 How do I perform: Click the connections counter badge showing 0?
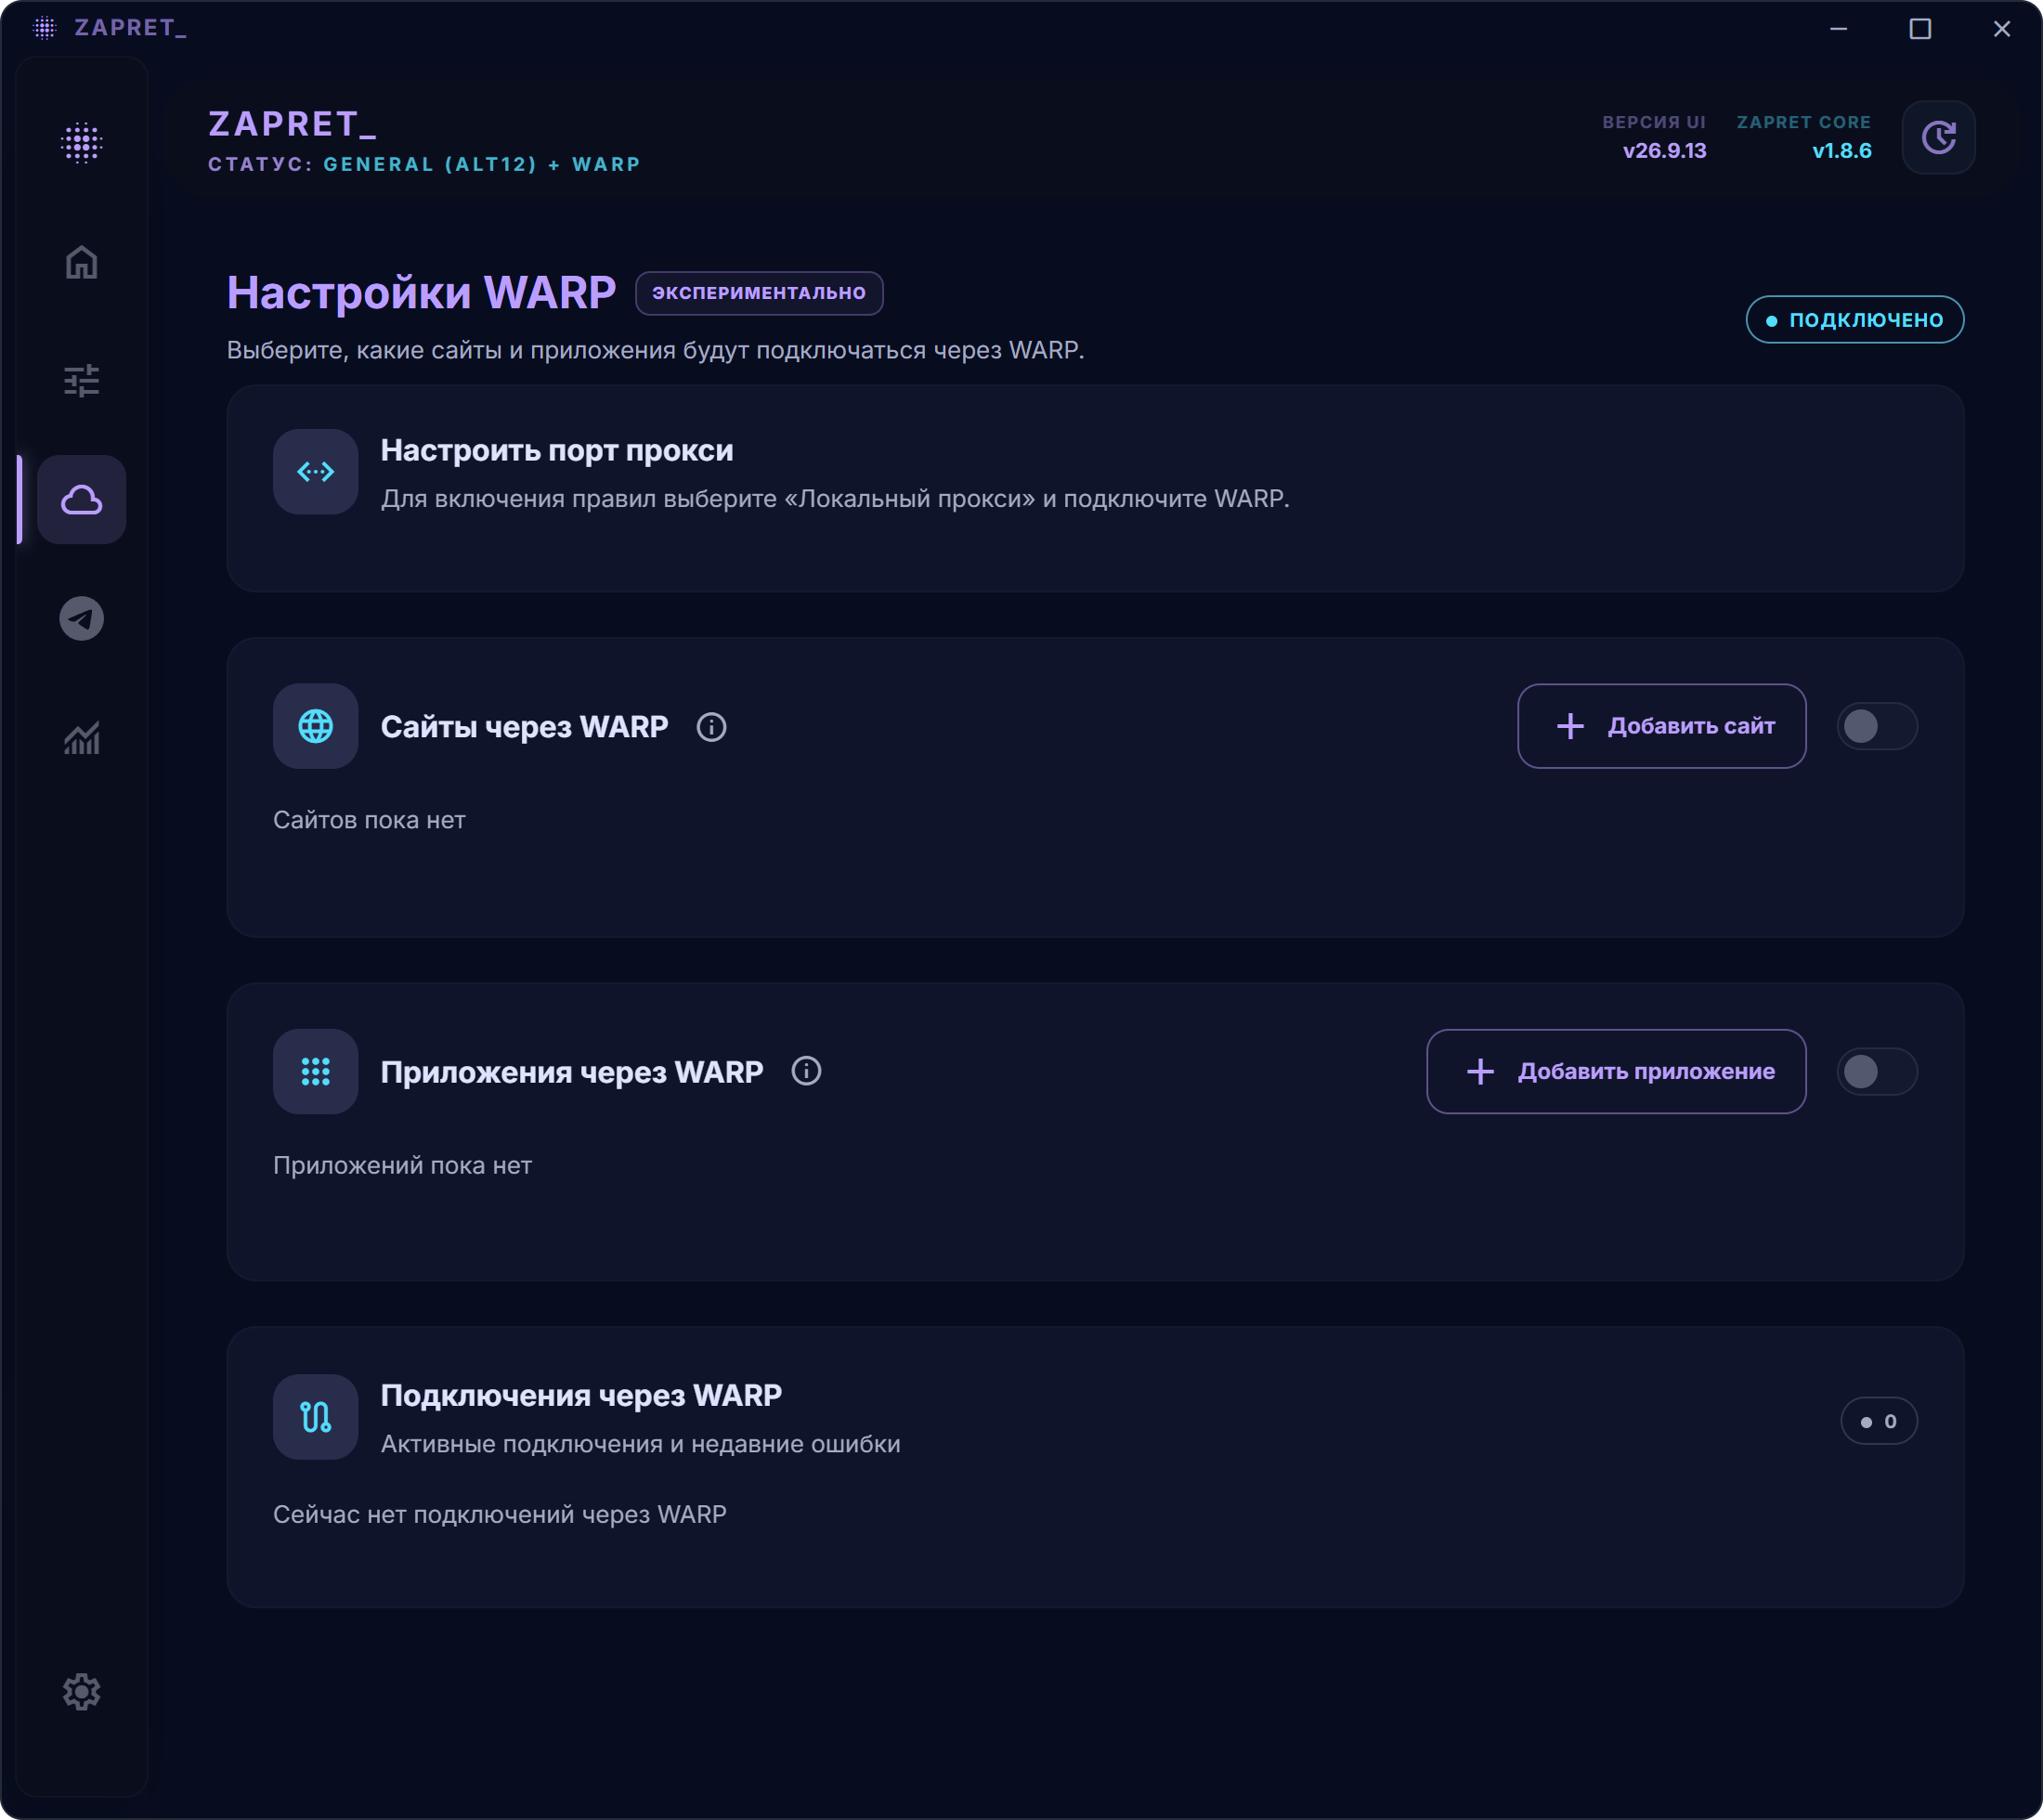click(1878, 1421)
